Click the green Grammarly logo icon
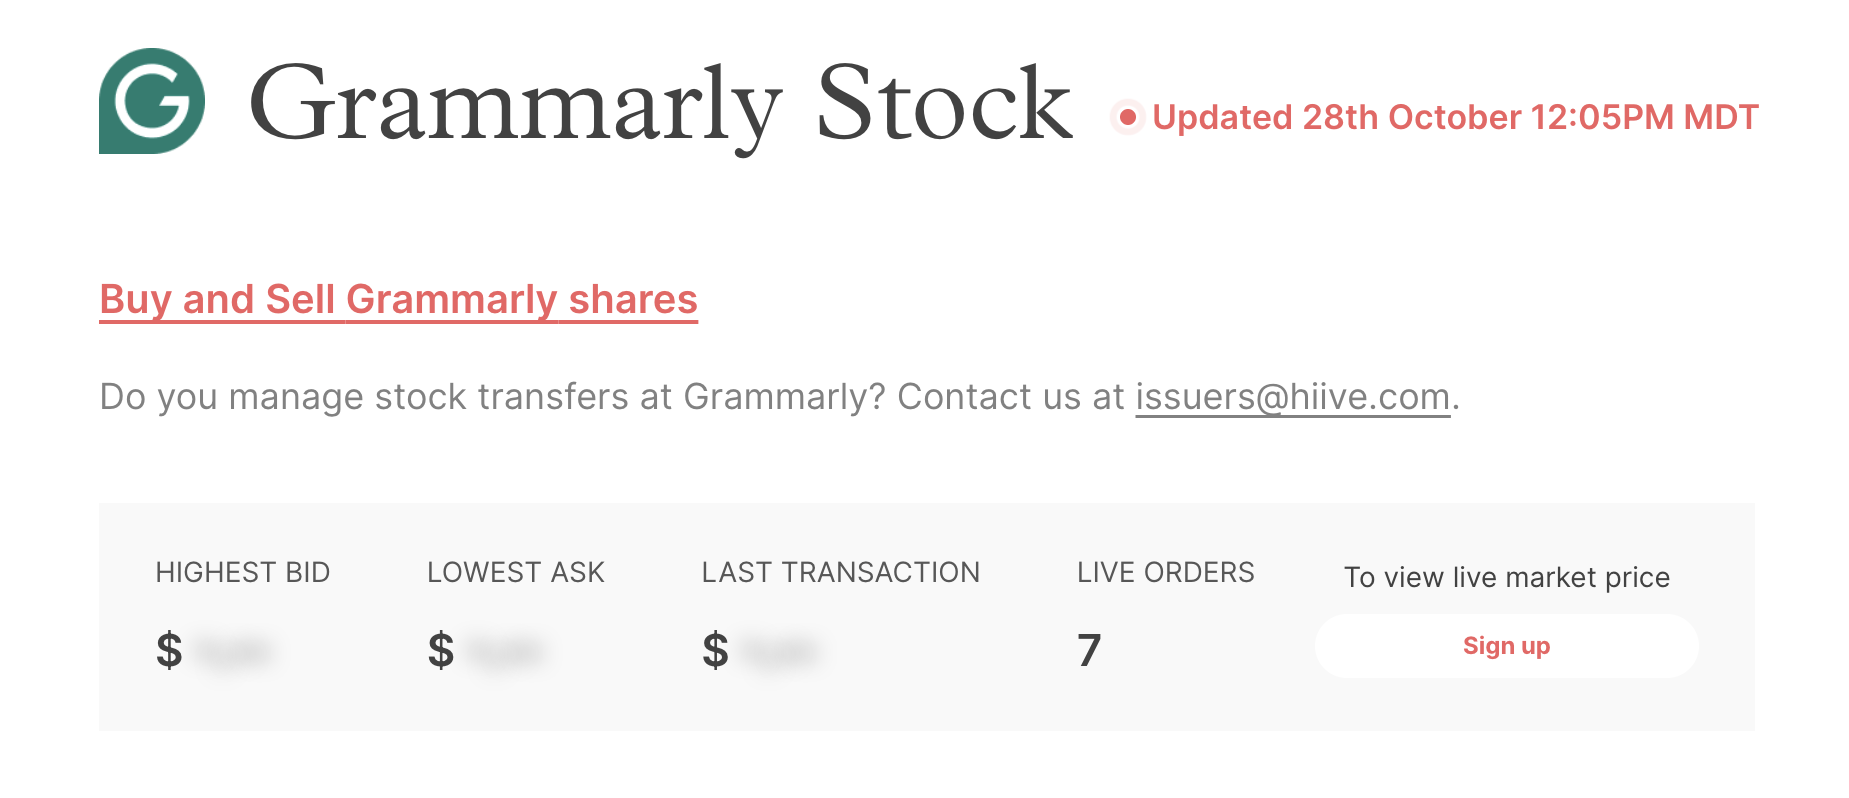This screenshot has height=798, width=1849. pyautogui.click(x=152, y=101)
